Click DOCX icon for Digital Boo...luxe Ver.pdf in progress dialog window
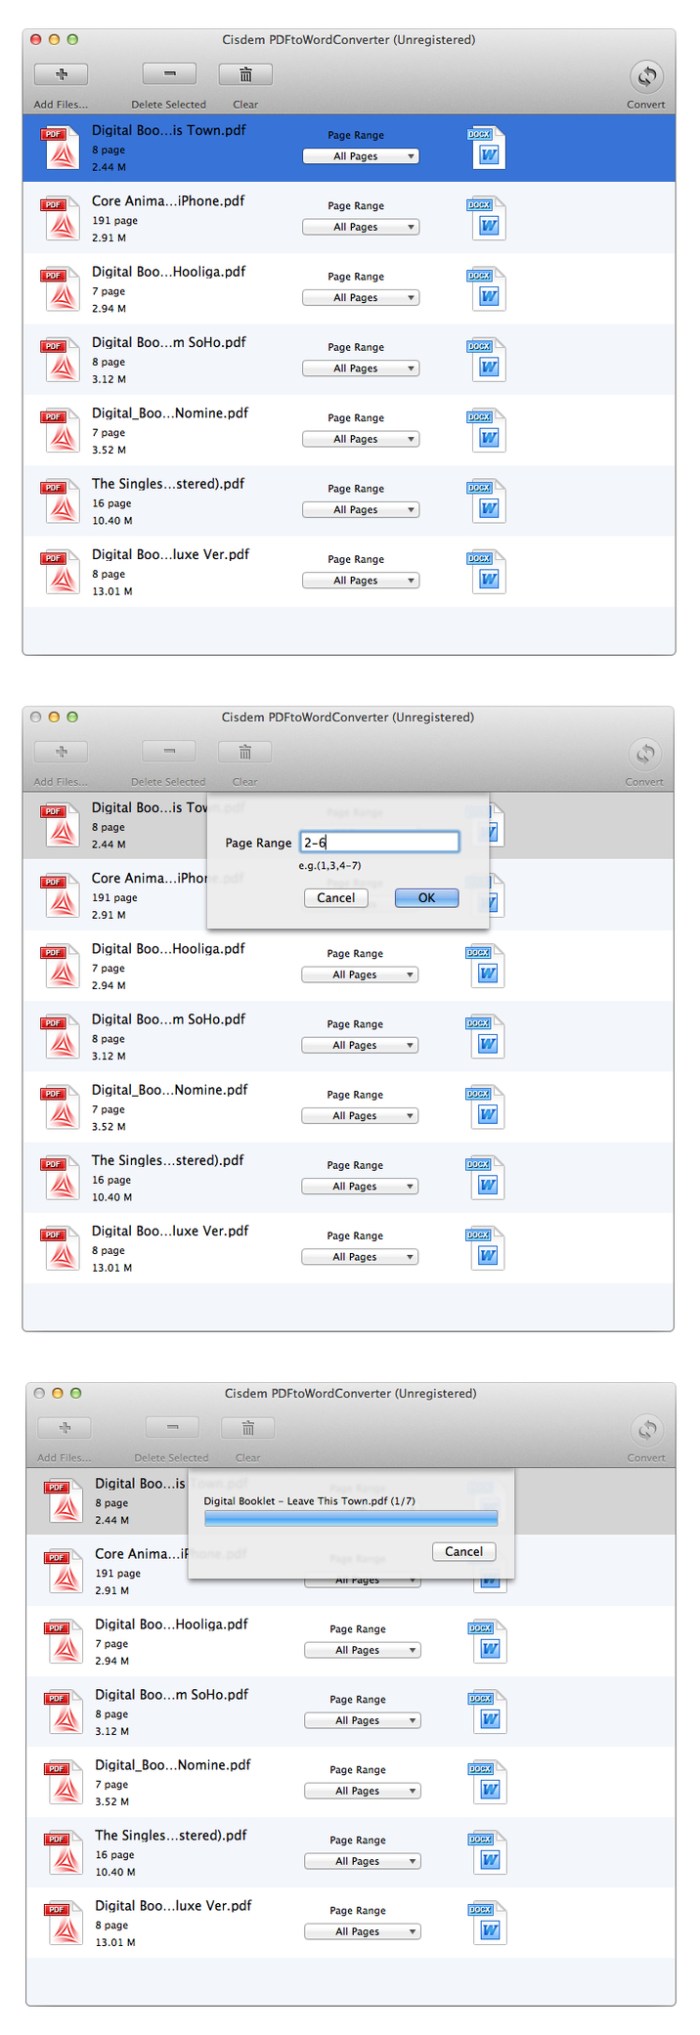700x2035 pixels. pos(488,1923)
